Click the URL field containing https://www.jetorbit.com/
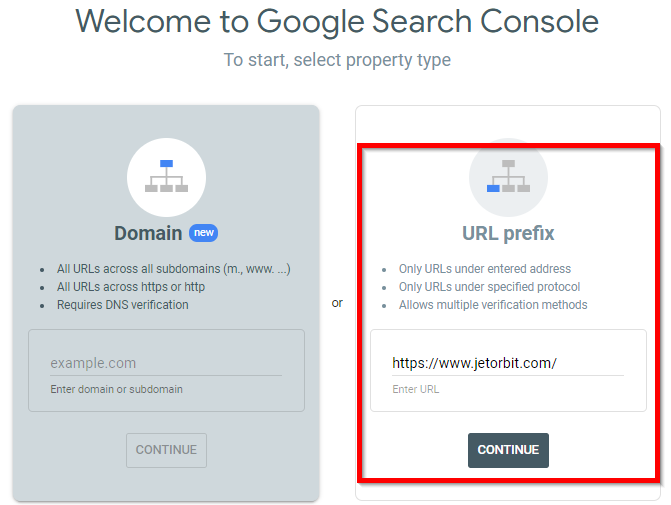 click(x=508, y=363)
